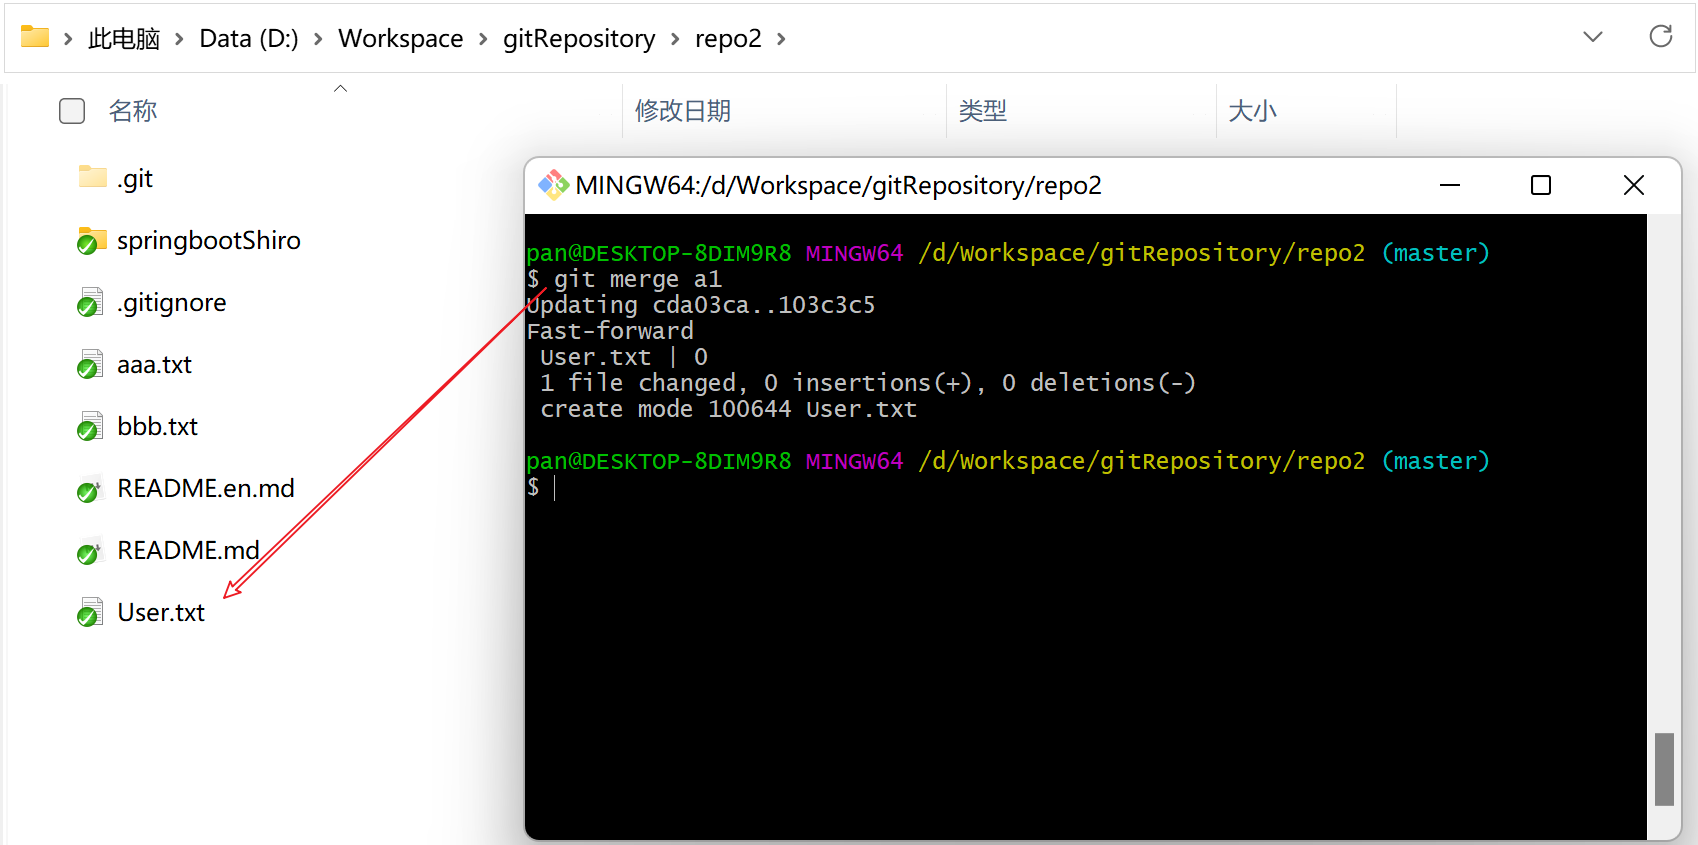Sort files by 修改日期 column

point(683,111)
